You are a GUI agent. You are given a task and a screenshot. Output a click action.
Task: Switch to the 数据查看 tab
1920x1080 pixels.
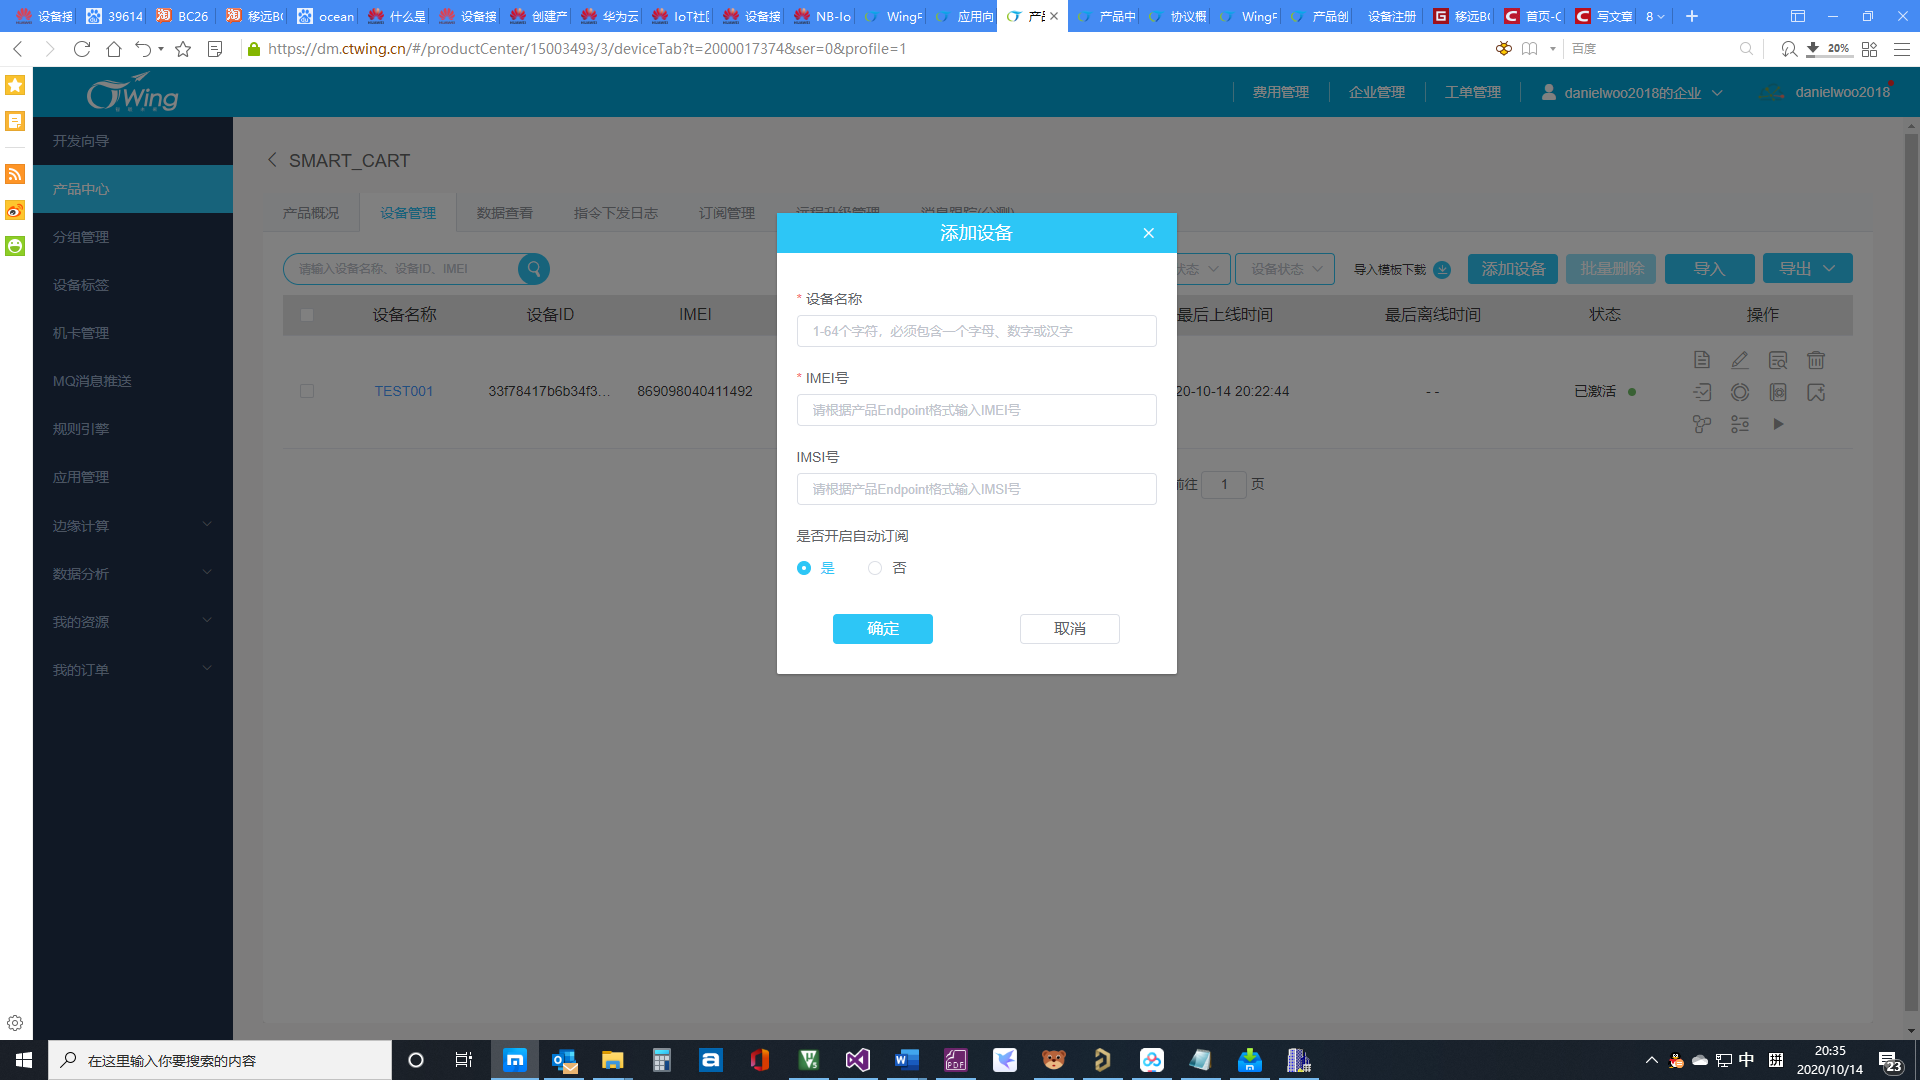505,213
